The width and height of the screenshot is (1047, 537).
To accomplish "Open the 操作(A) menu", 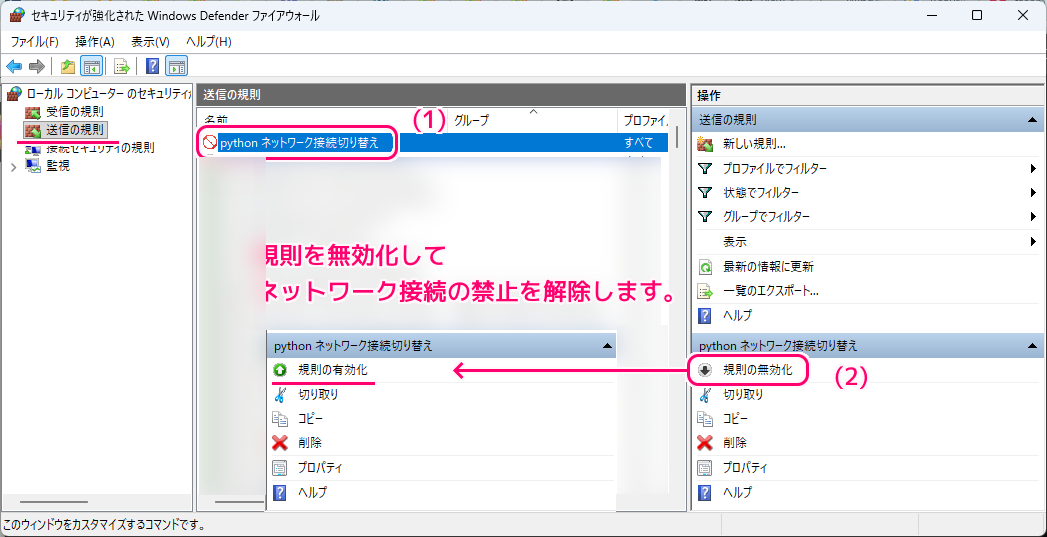I will [x=95, y=42].
